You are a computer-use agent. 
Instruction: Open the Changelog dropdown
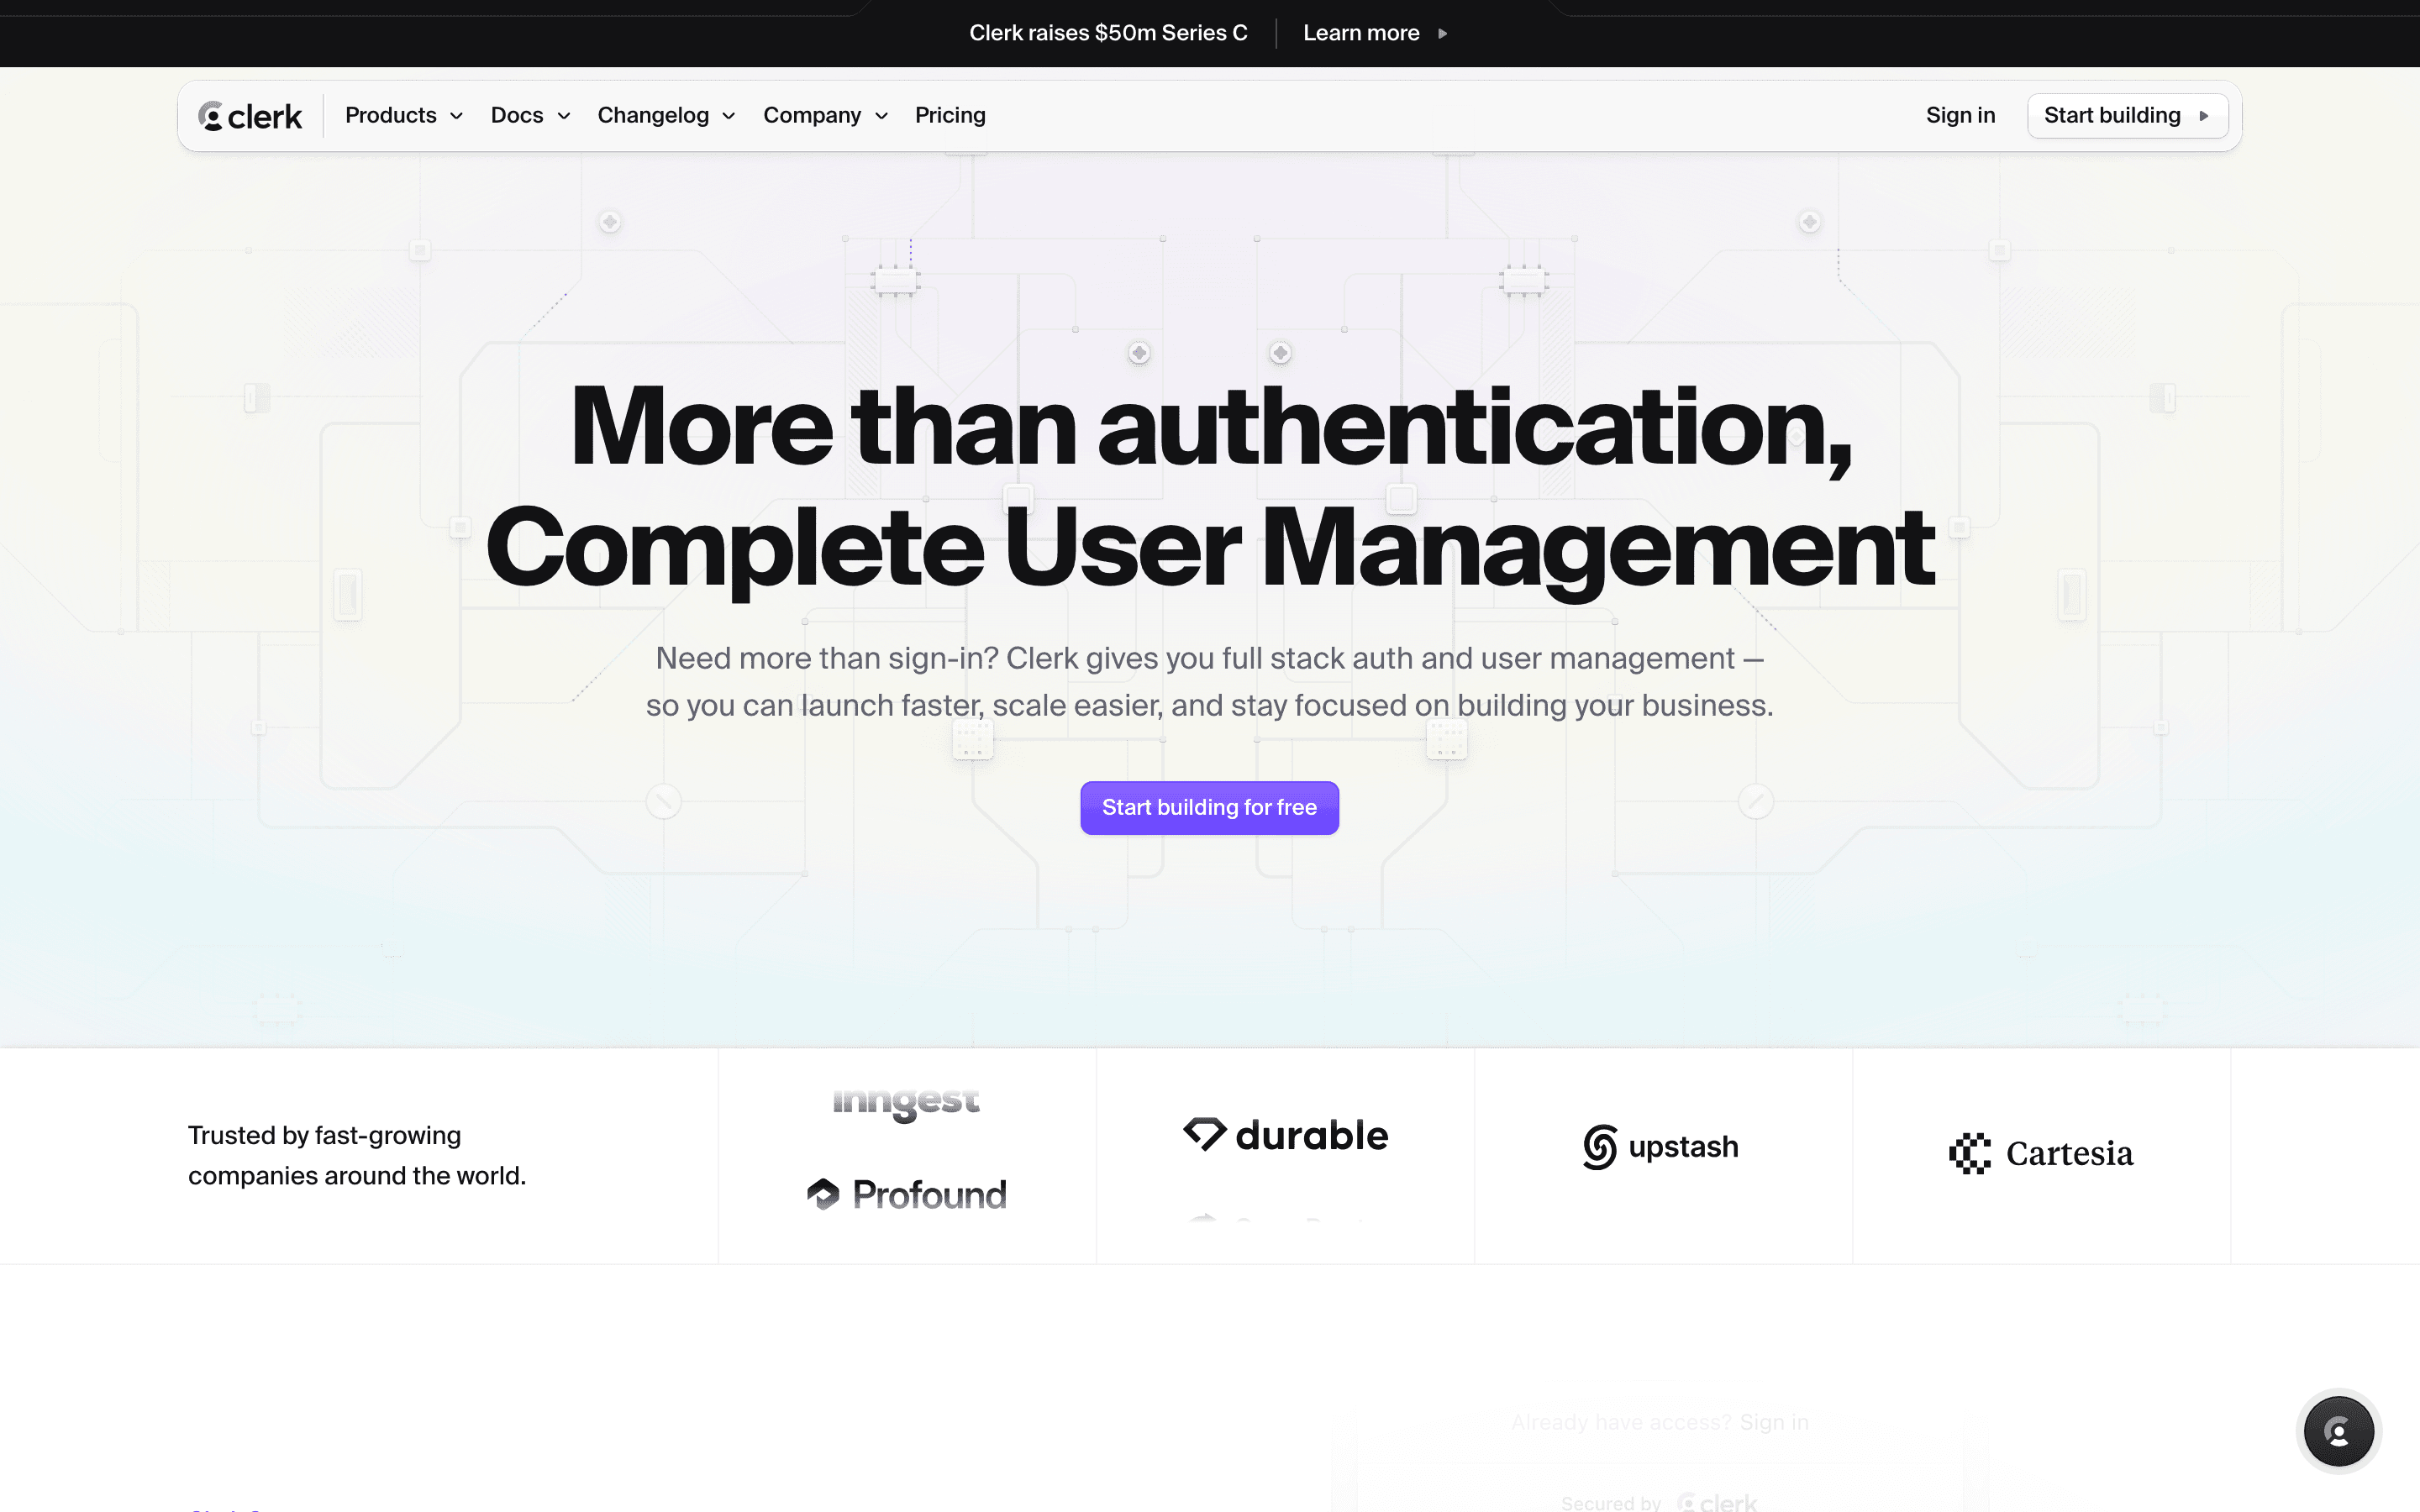[x=666, y=116]
